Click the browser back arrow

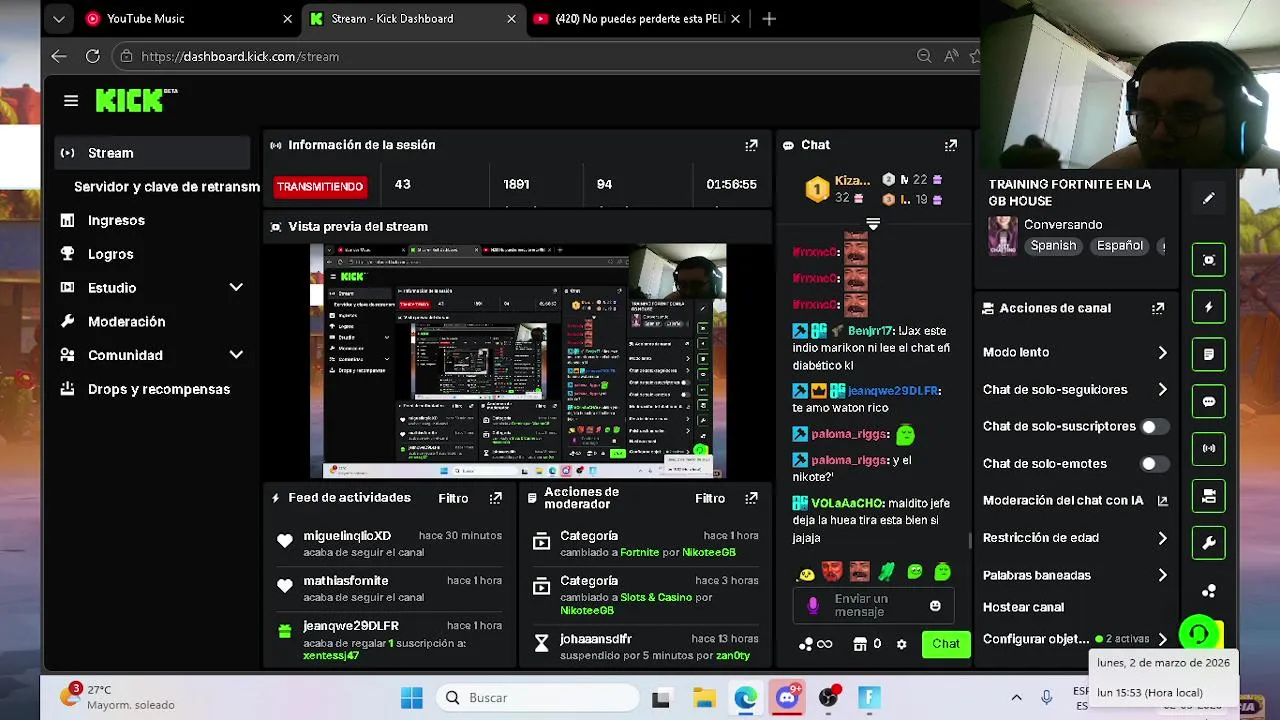click(59, 56)
